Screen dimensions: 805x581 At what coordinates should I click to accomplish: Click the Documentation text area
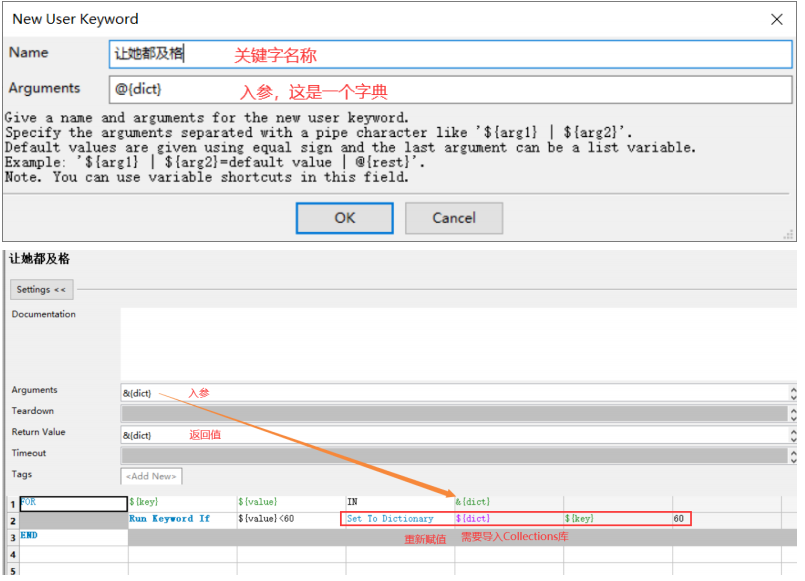(x=458, y=343)
